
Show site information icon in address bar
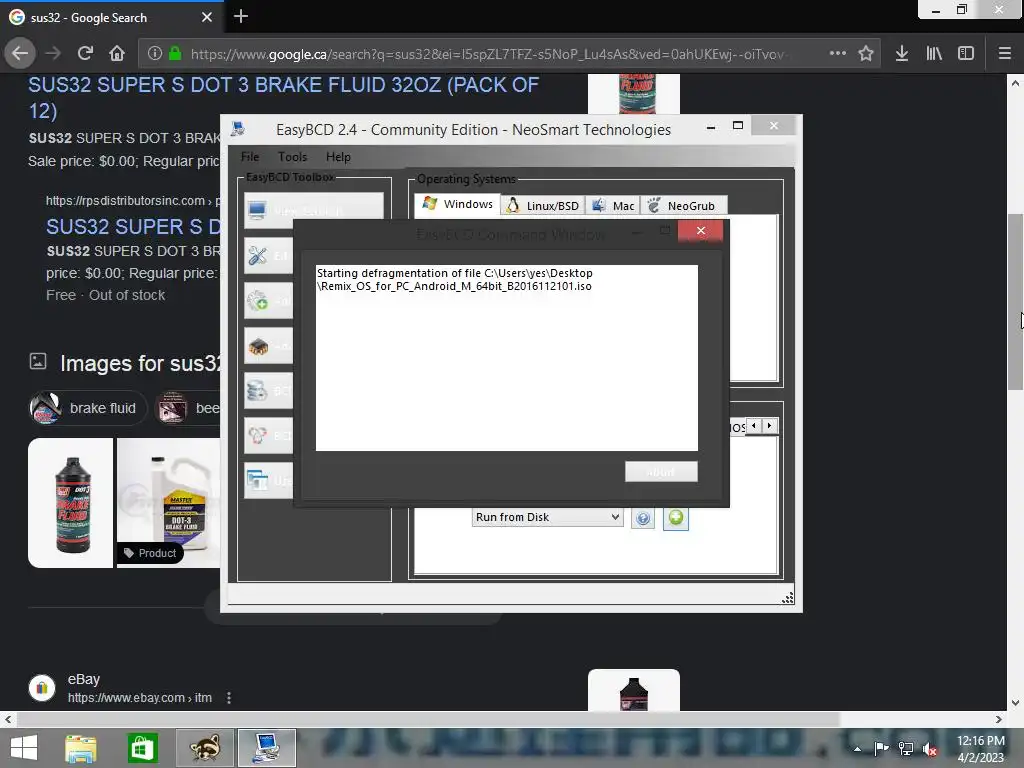(155, 54)
